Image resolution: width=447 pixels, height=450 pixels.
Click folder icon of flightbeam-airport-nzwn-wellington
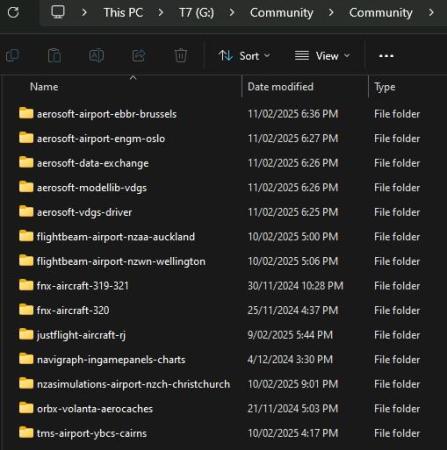26,261
